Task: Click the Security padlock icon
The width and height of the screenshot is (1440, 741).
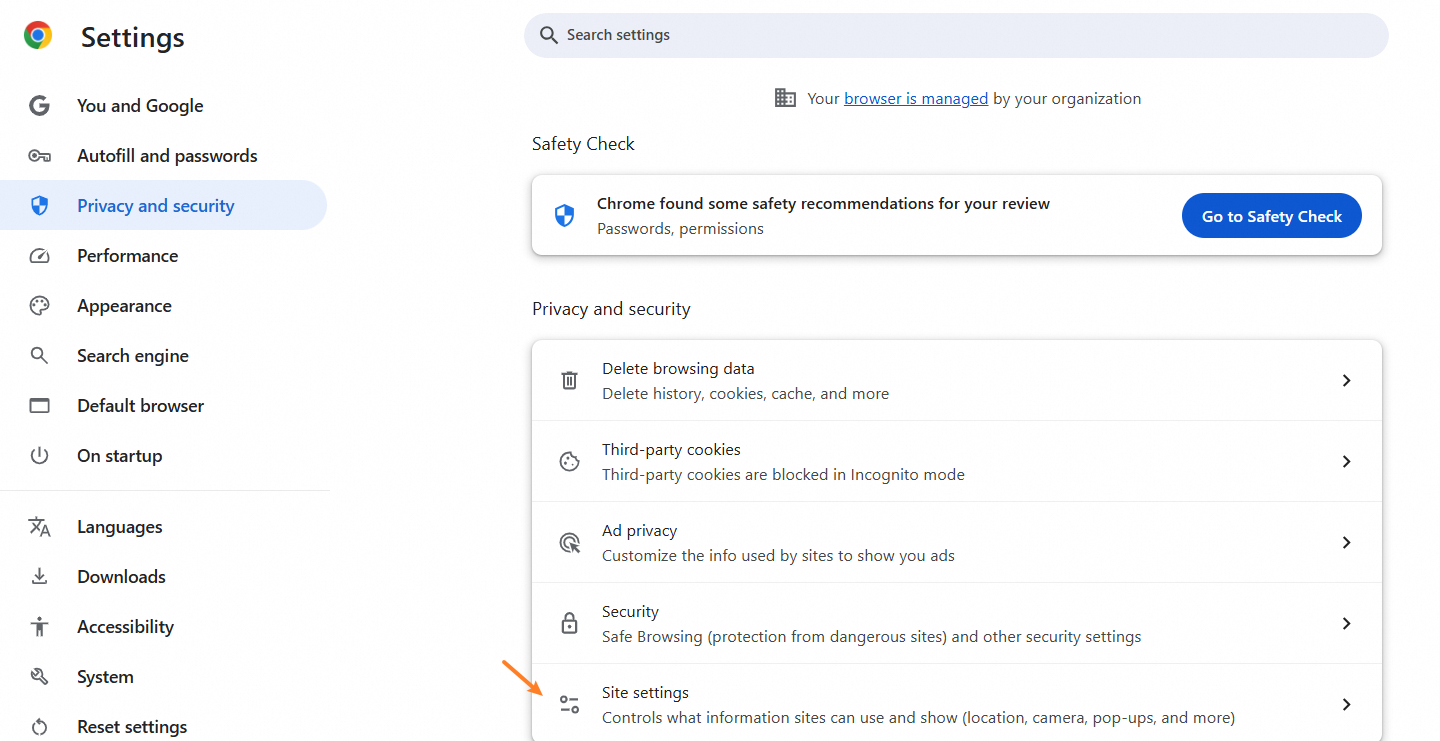Action: click(x=569, y=624)
